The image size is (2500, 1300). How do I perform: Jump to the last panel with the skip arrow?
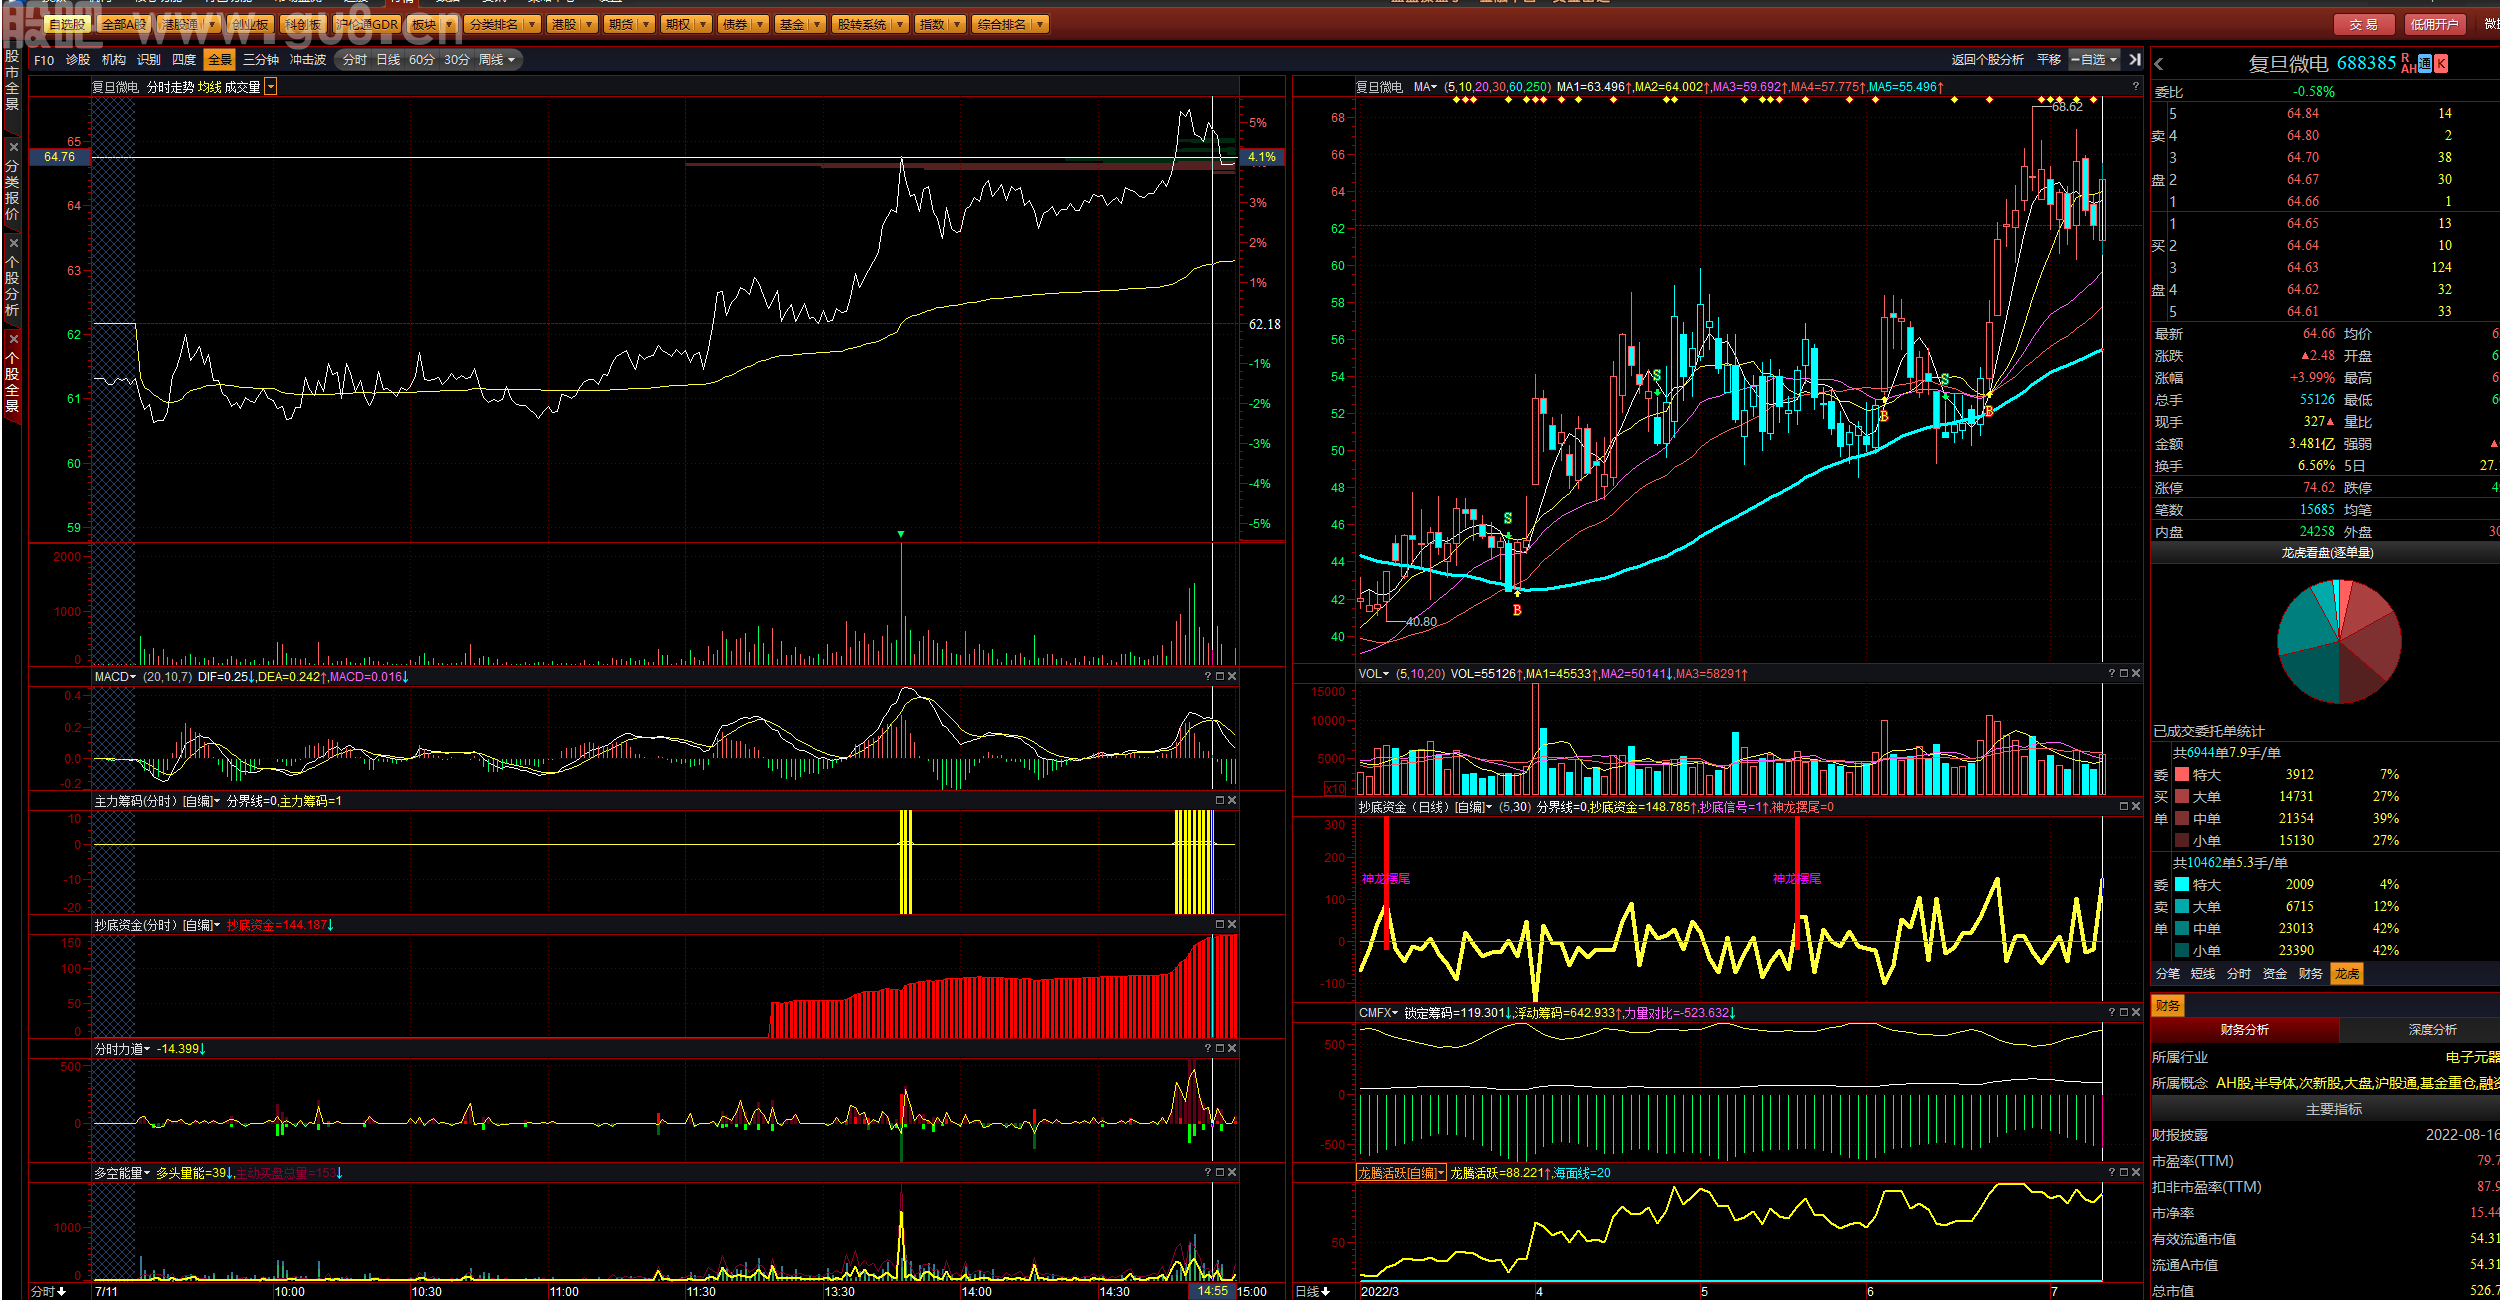2135,60
